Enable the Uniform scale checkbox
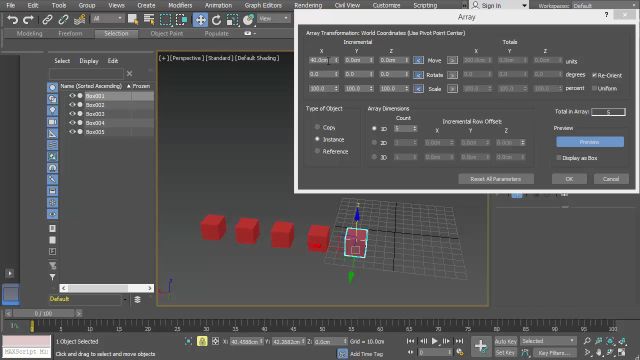 click(594, 88)
